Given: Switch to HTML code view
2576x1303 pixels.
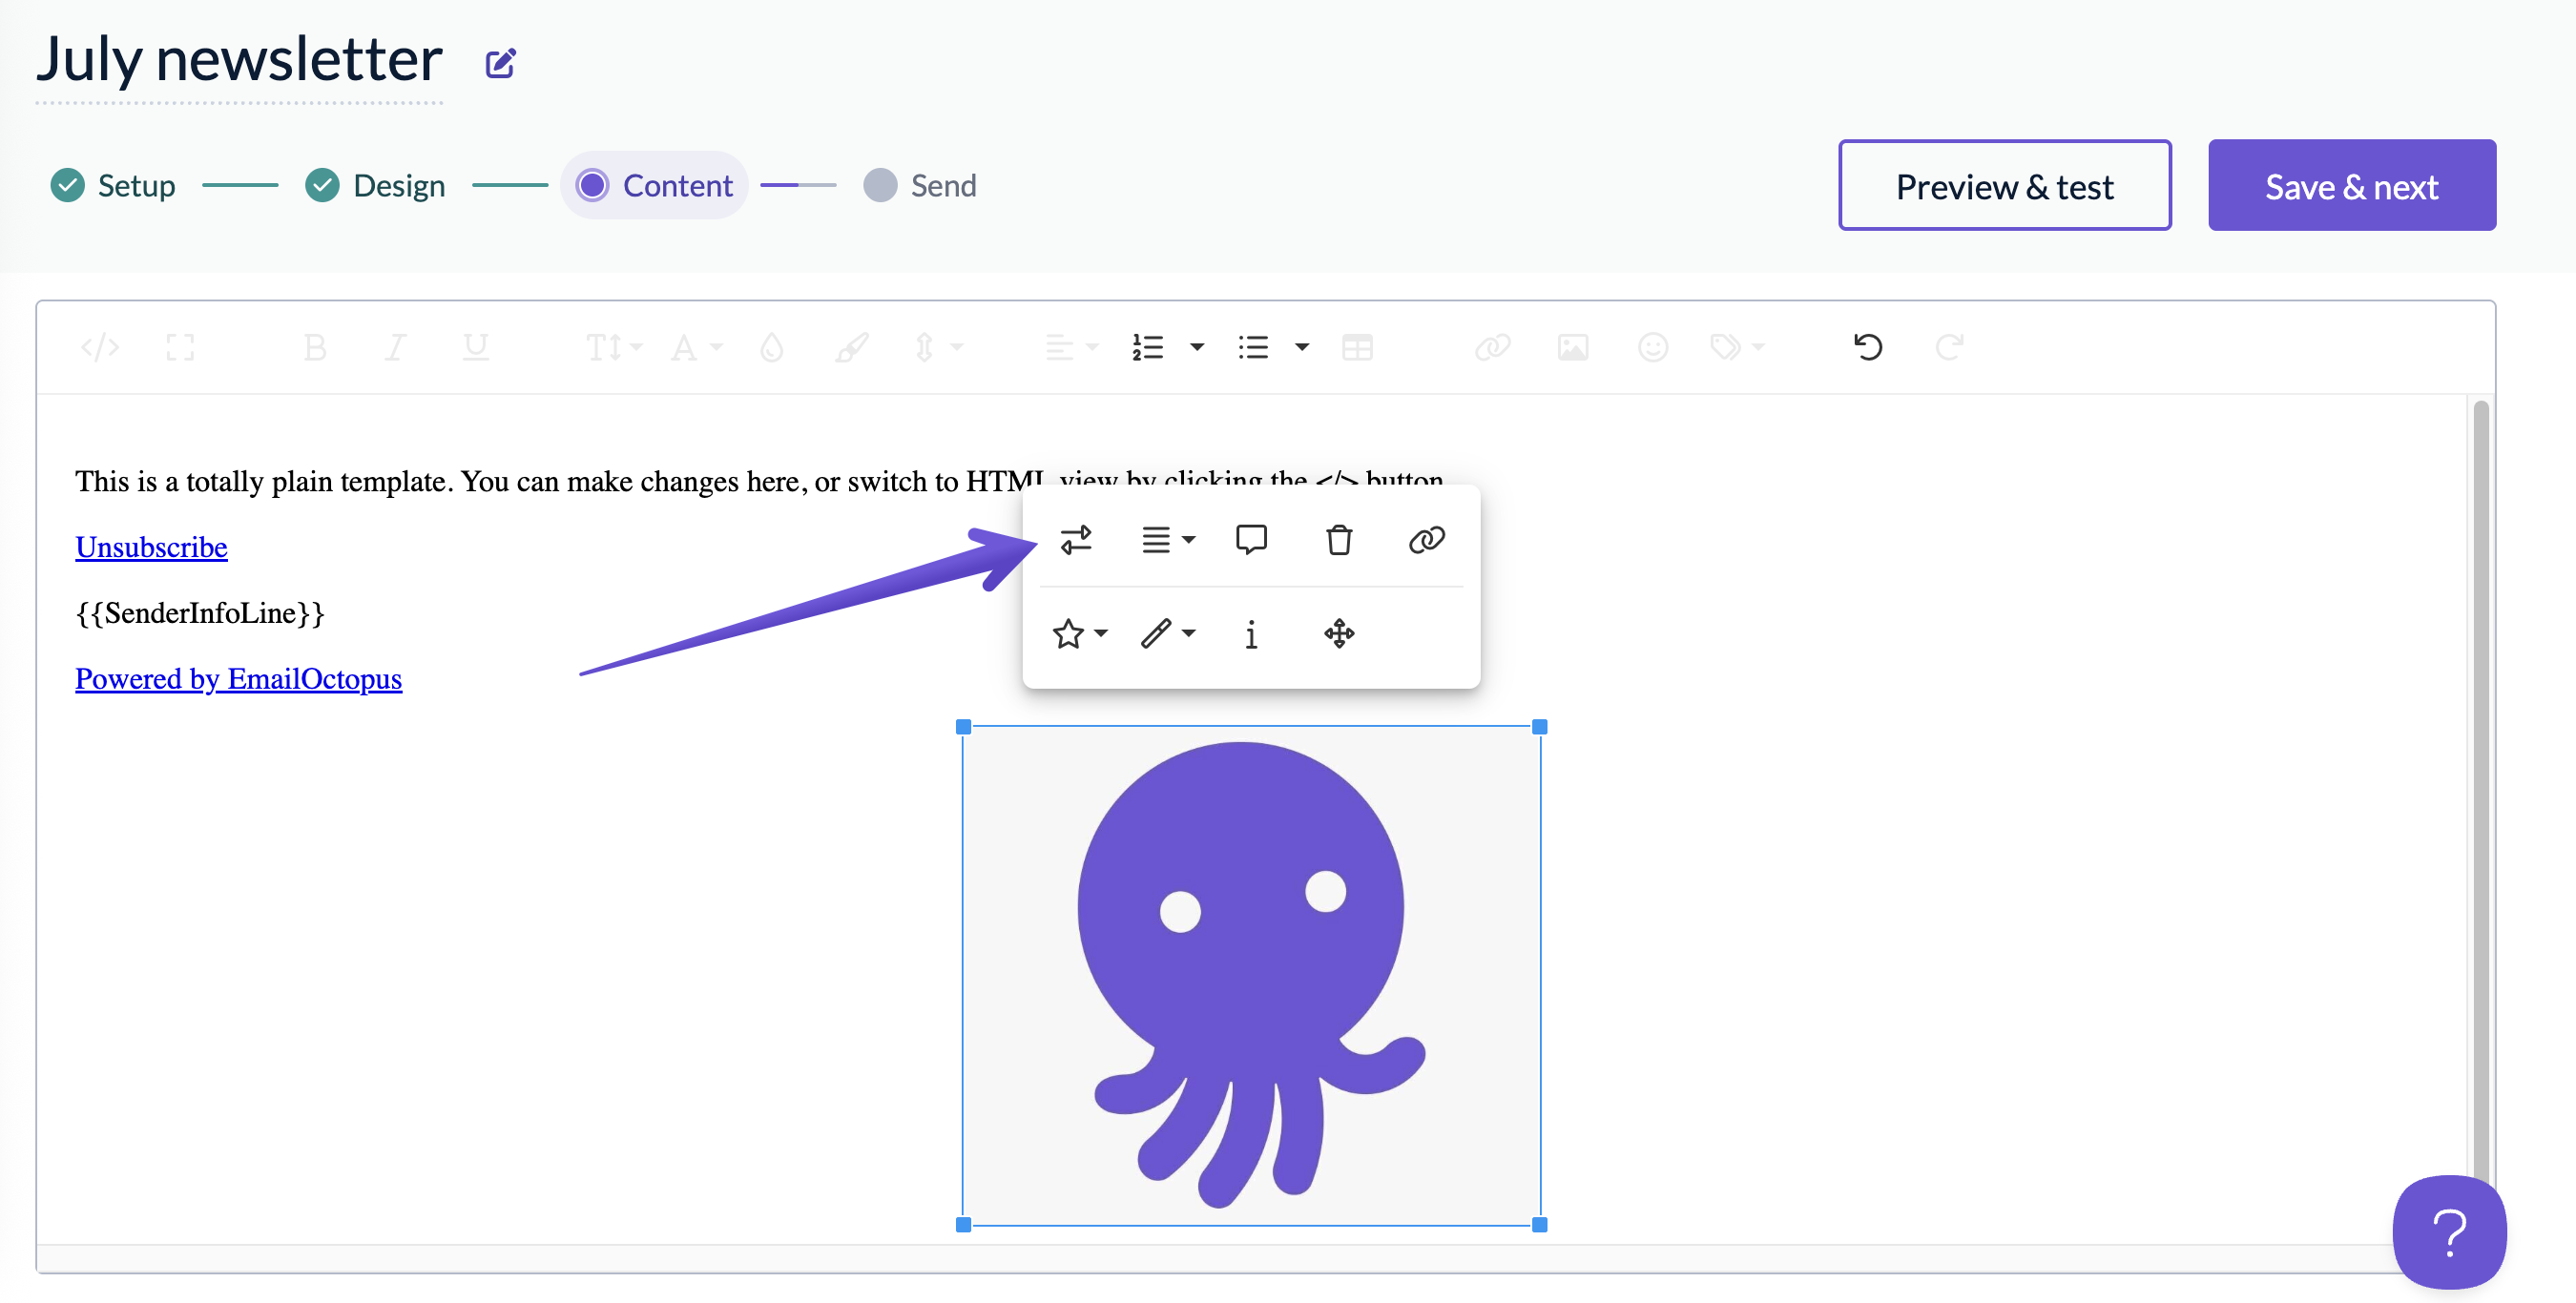Looking at the screenshot, I should tap(100, 347).
